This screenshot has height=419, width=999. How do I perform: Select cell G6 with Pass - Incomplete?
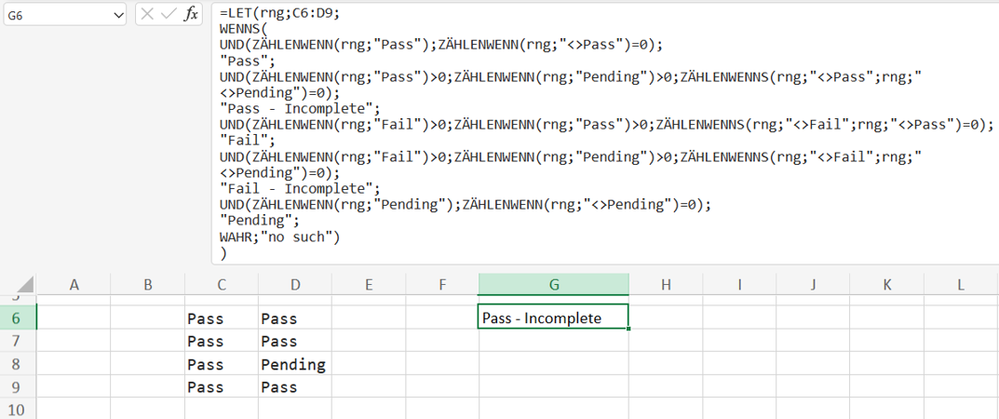click(x=553, y=317)
